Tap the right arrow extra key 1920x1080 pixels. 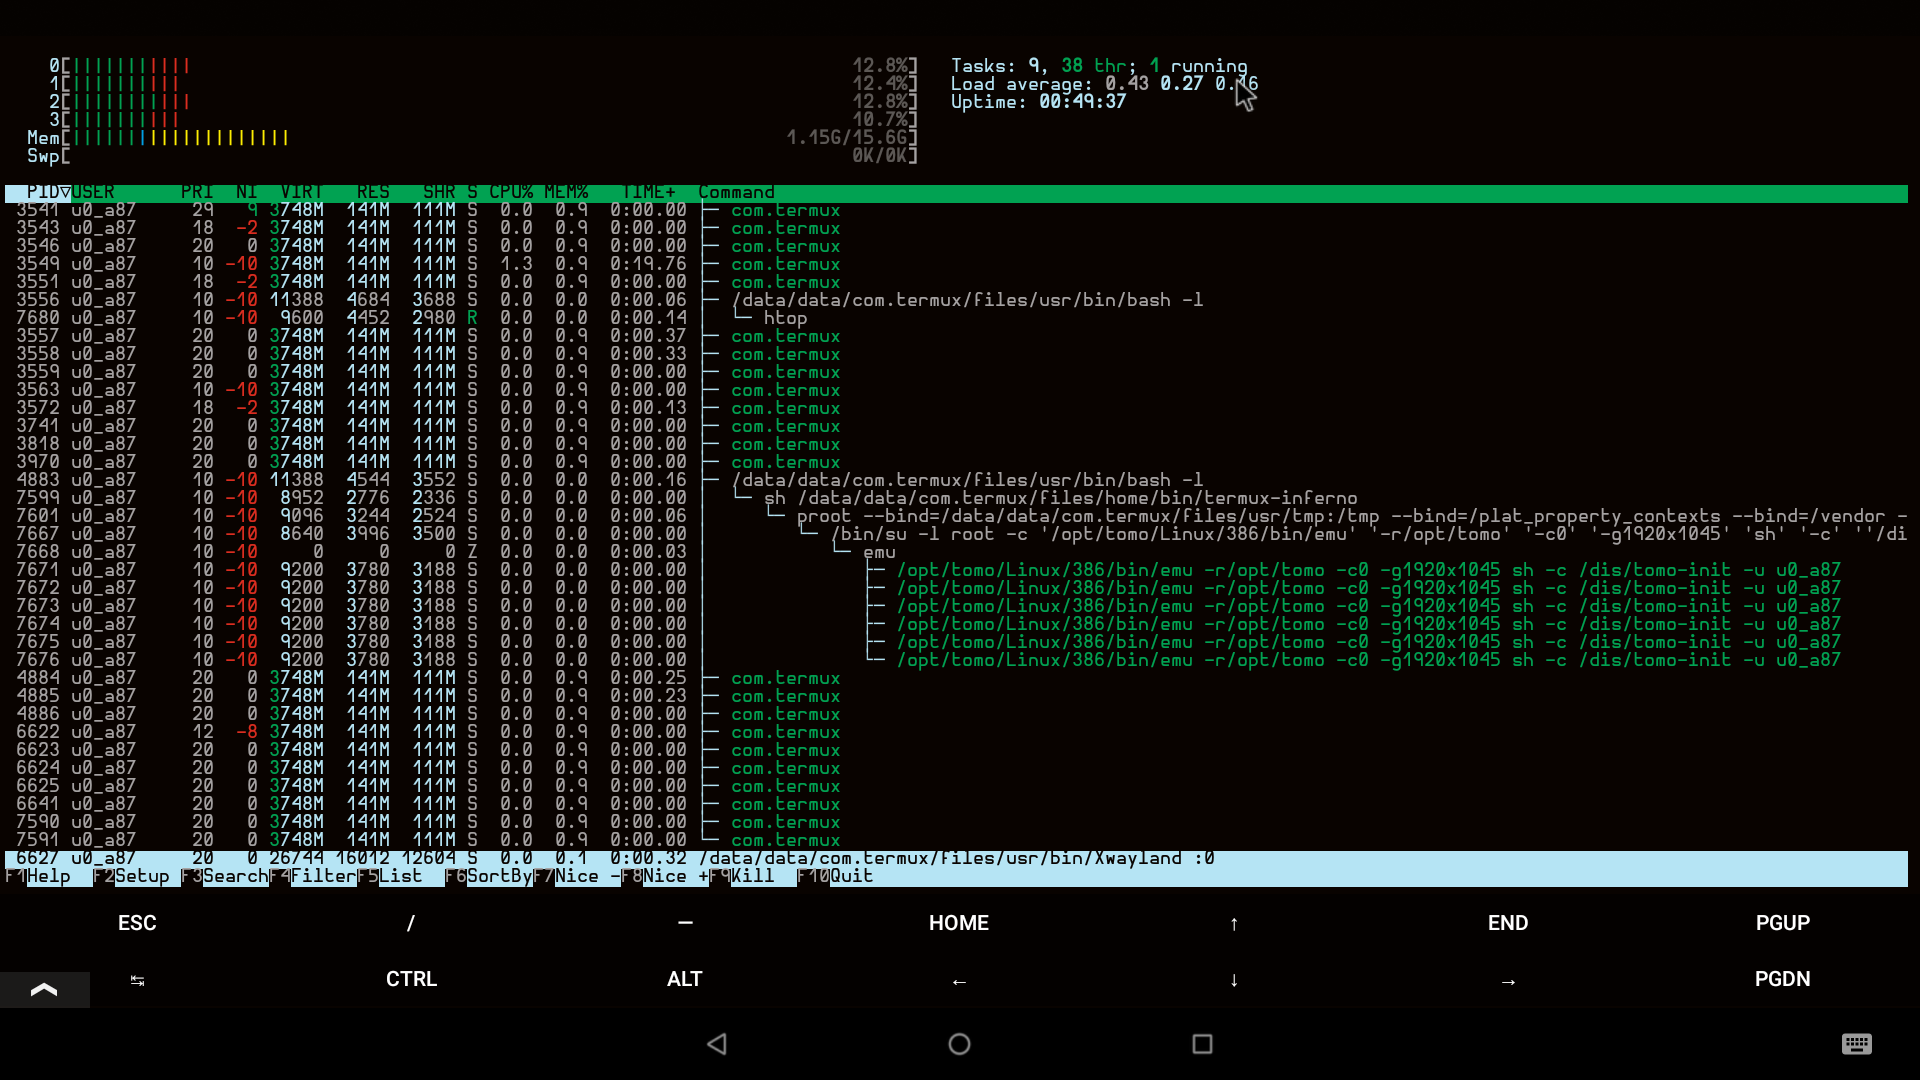pyautogui.click(x=1508, y=980)
